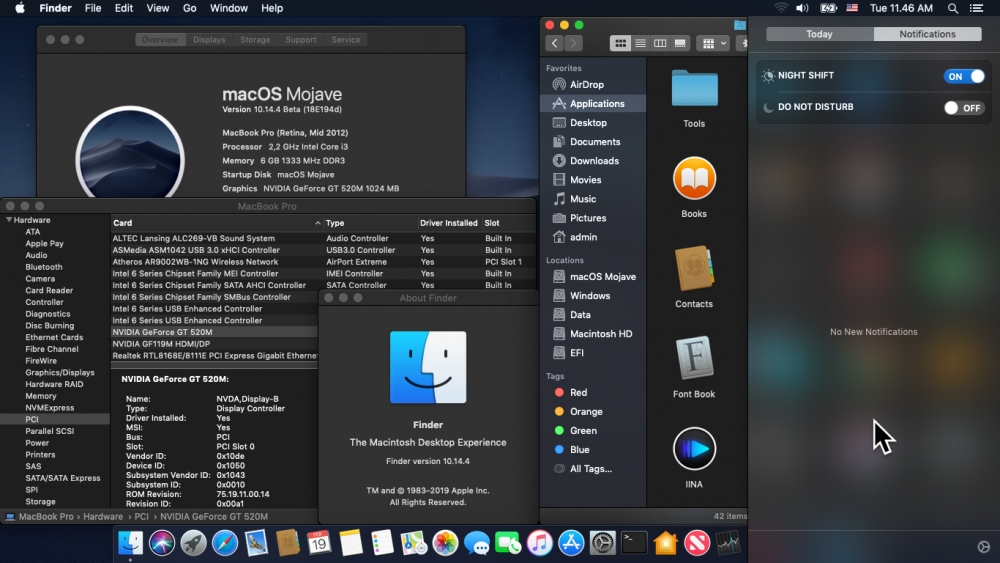Select Downloads in Finder sidebar

(x=594, y=161)
